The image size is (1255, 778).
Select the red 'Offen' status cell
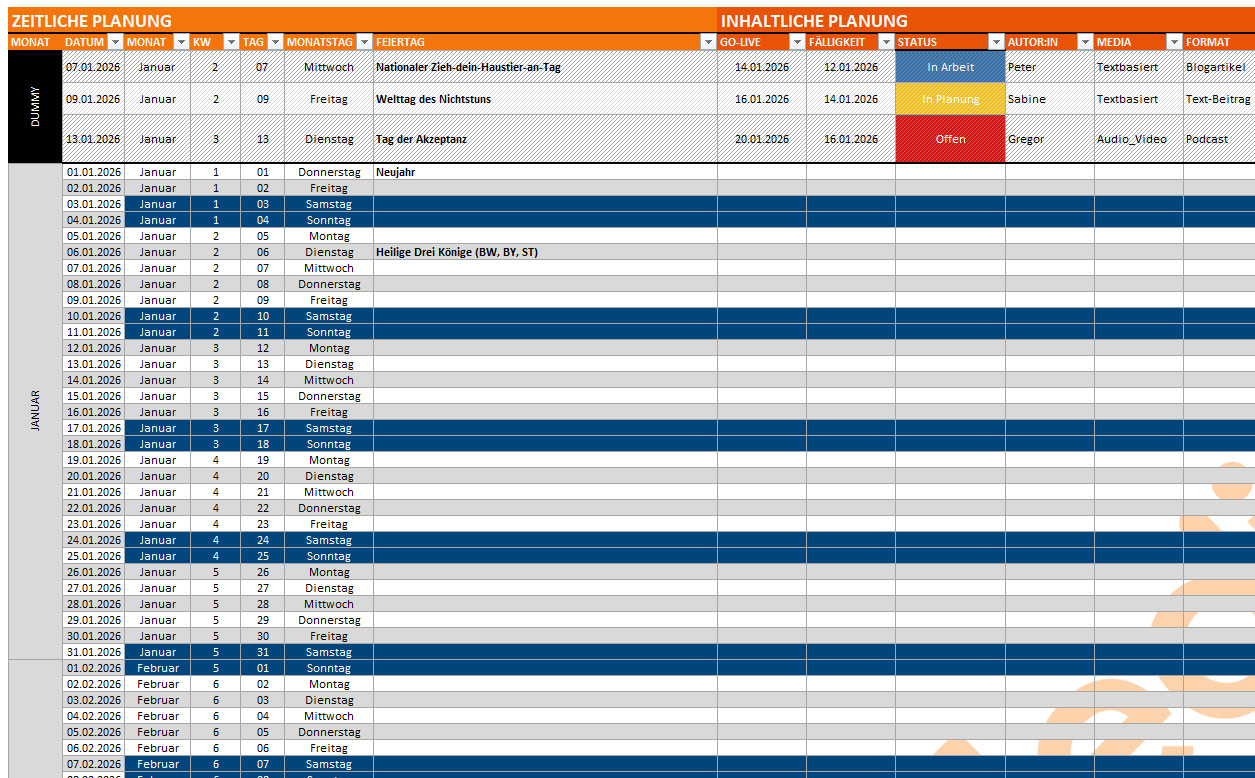pos(950,139)
